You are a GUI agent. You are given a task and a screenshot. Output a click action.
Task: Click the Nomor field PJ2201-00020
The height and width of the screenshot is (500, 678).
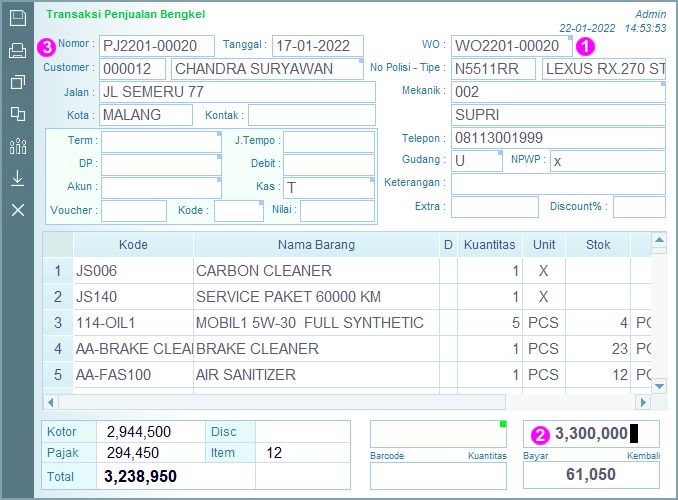[158, 46]
